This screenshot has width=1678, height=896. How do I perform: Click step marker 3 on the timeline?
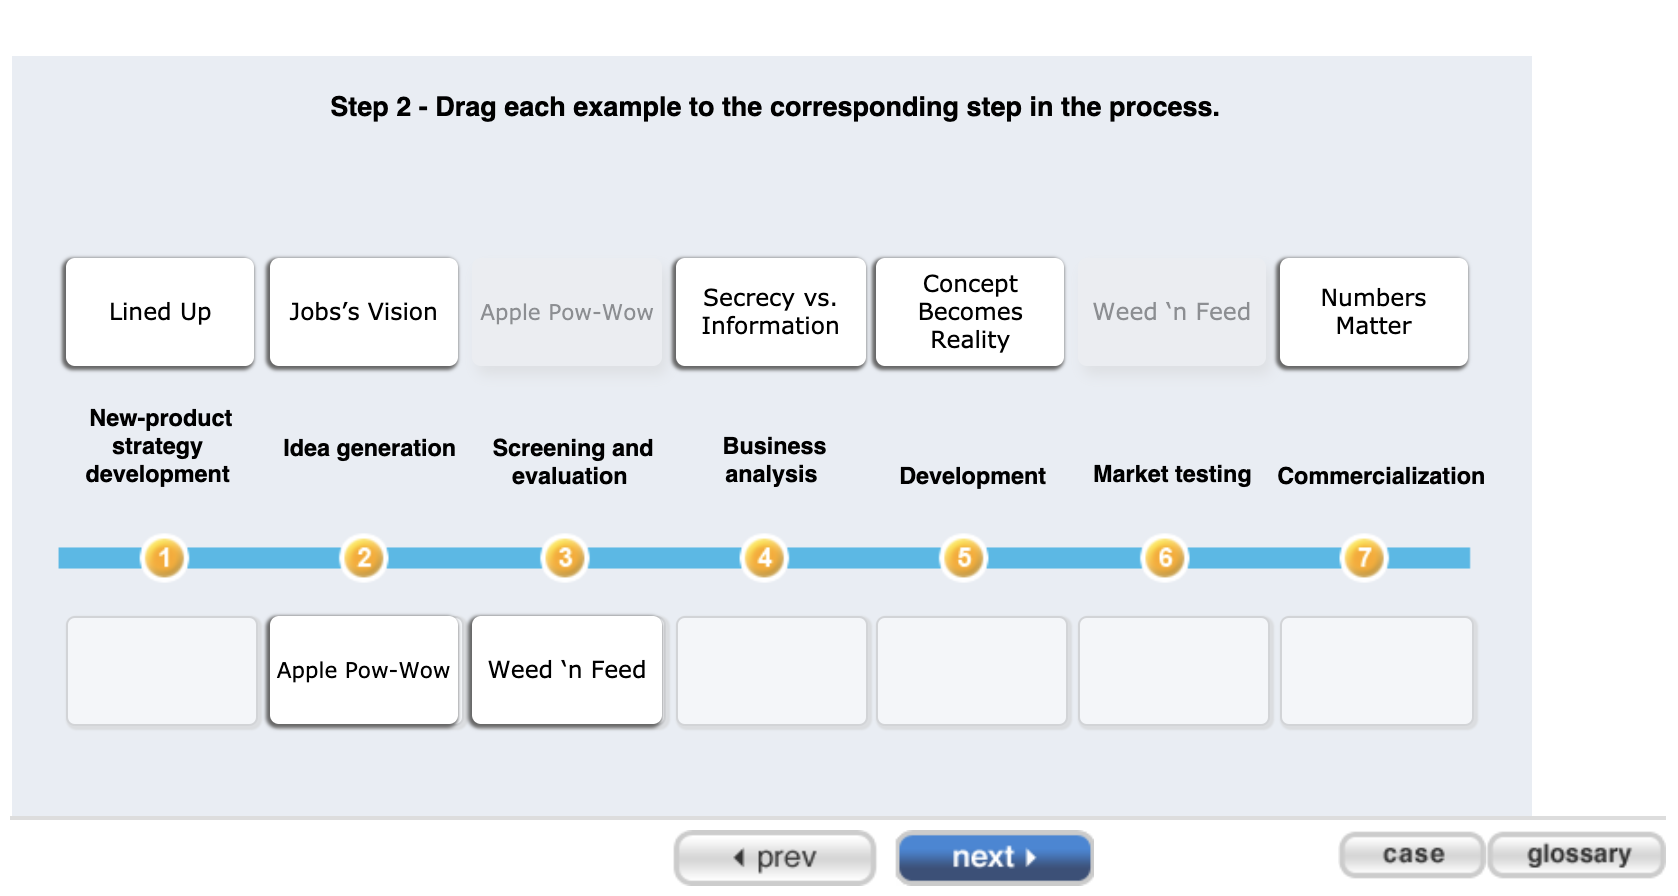pyautogui.click(x=565, y=557)
